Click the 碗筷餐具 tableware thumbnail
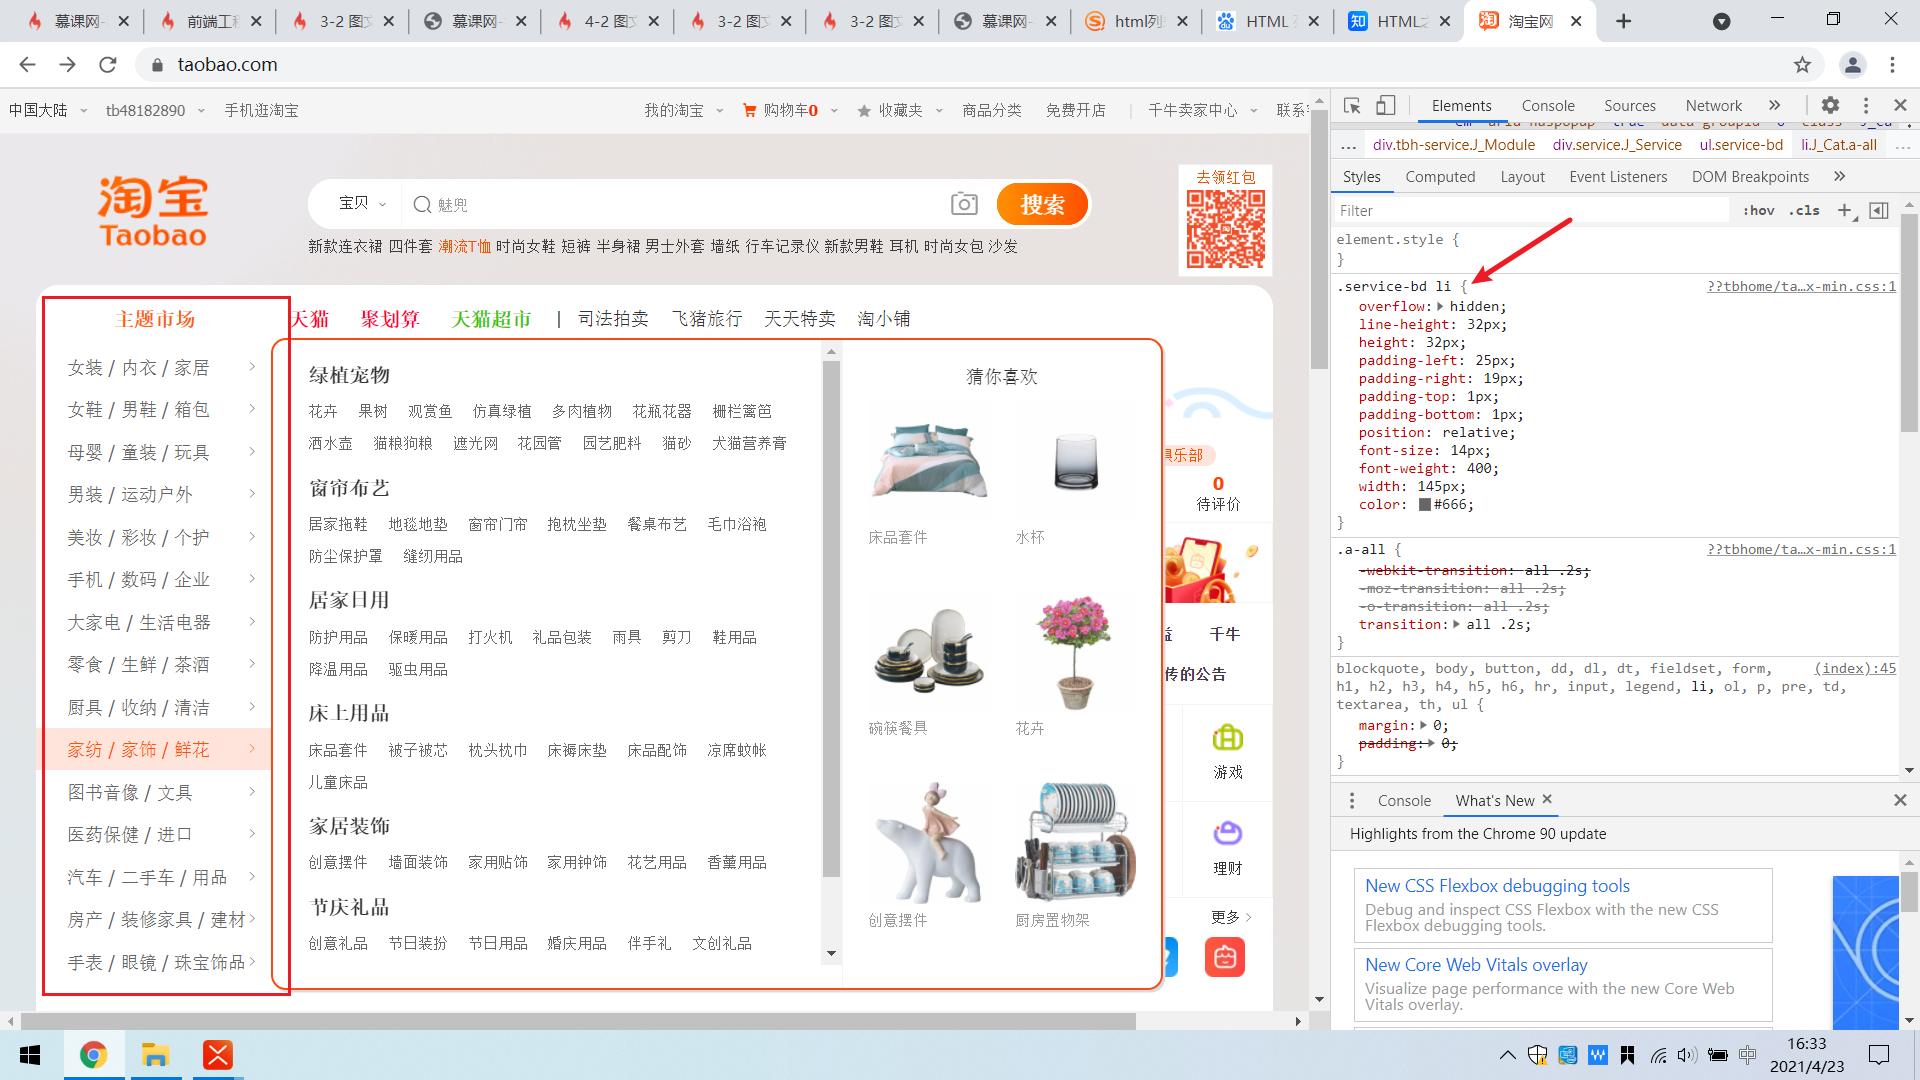This screenshot has height=1080, width=1920. 929,650
